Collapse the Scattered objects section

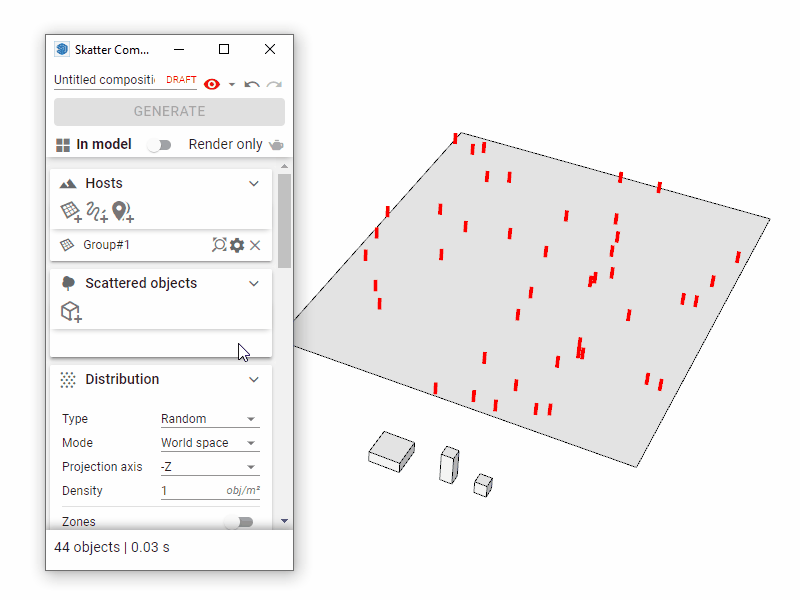(254, 284)
